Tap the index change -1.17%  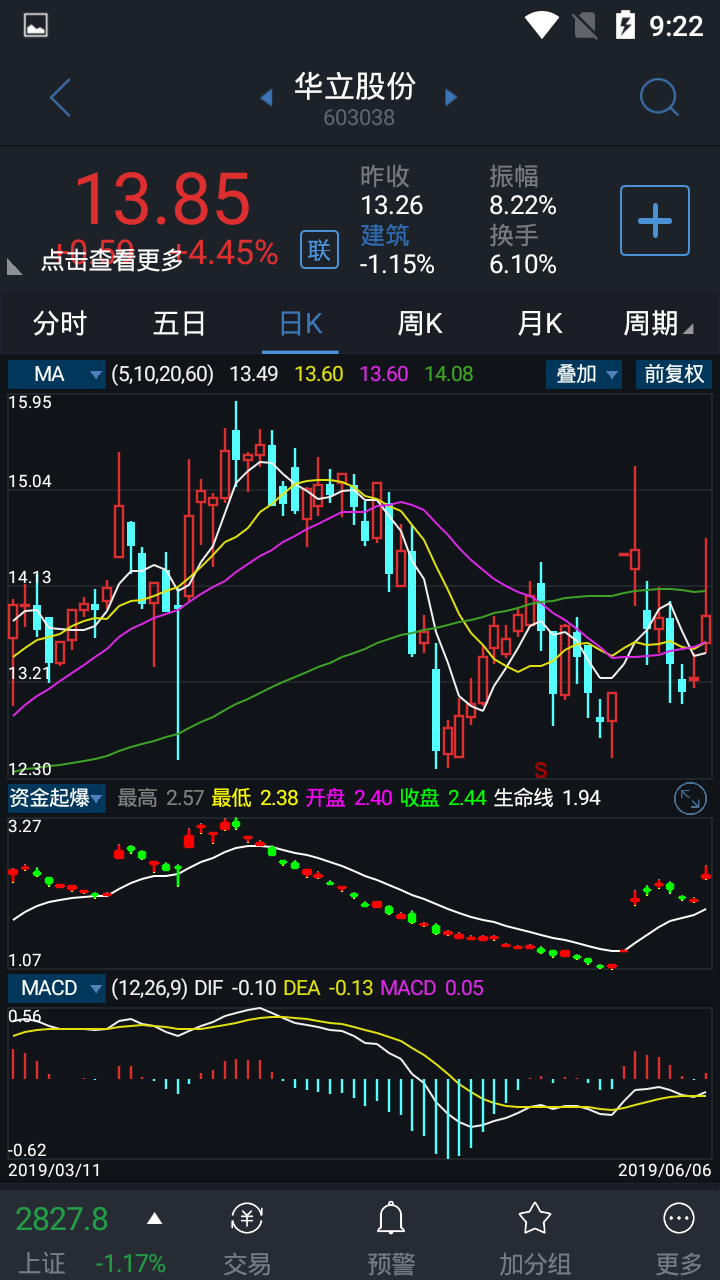131,1262
